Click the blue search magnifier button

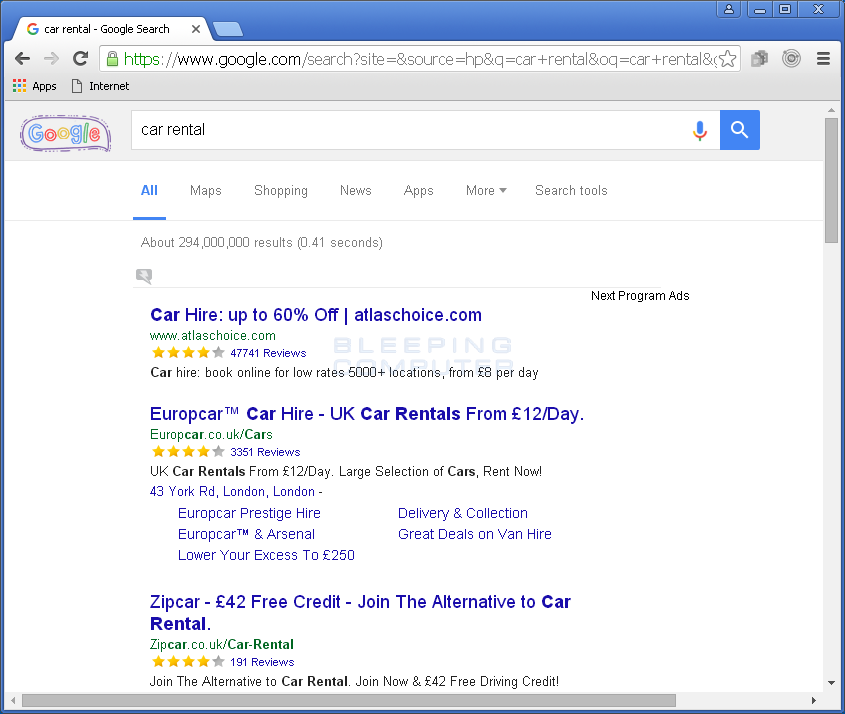click(739, 130)
